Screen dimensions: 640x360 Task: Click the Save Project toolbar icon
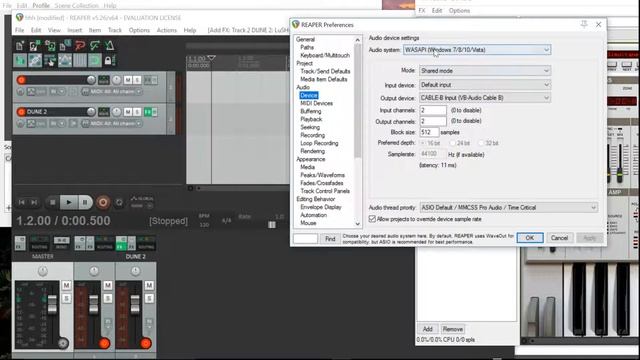50,46
